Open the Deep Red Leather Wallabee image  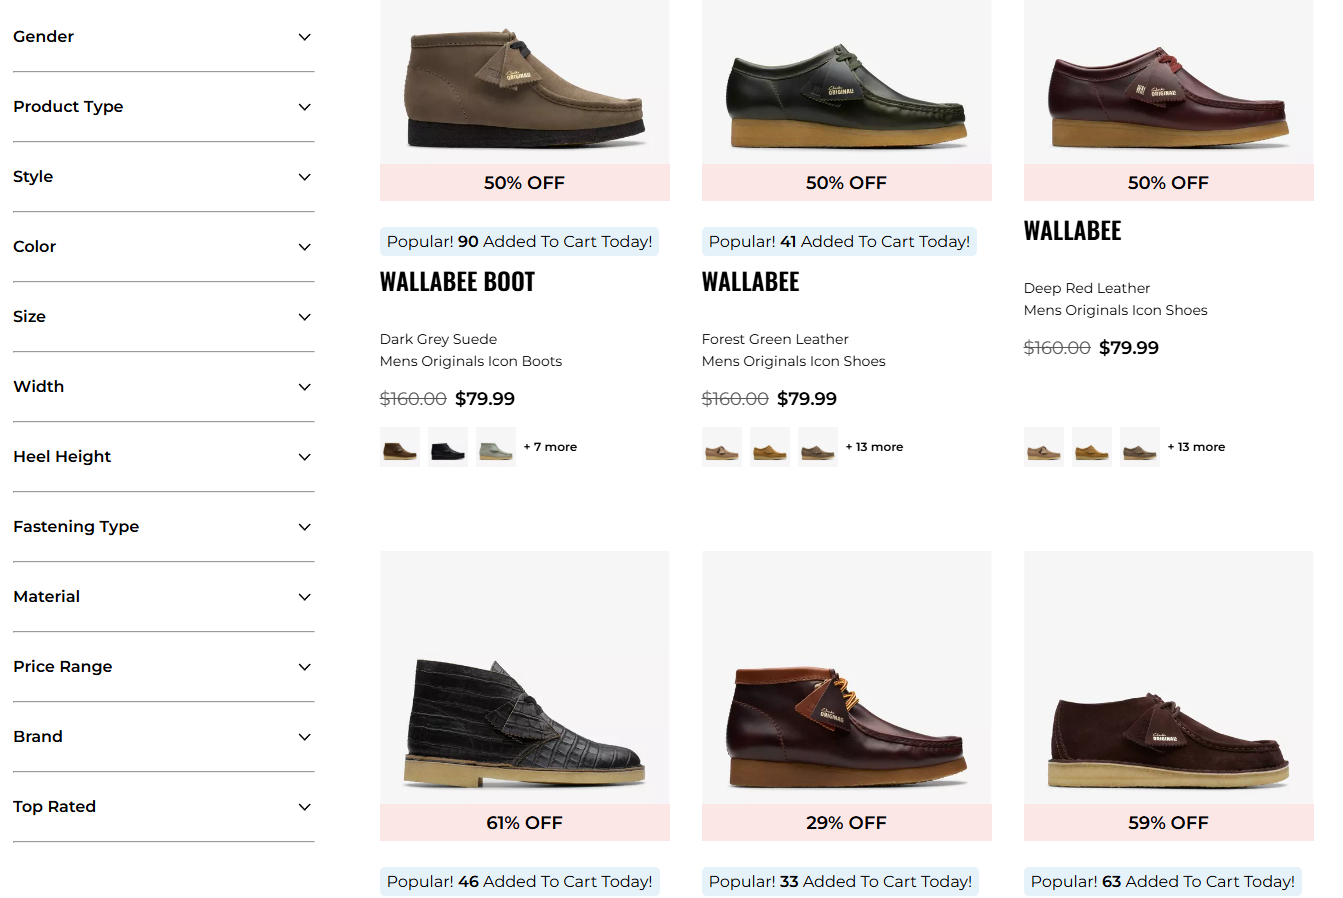tap(1169, 83)
